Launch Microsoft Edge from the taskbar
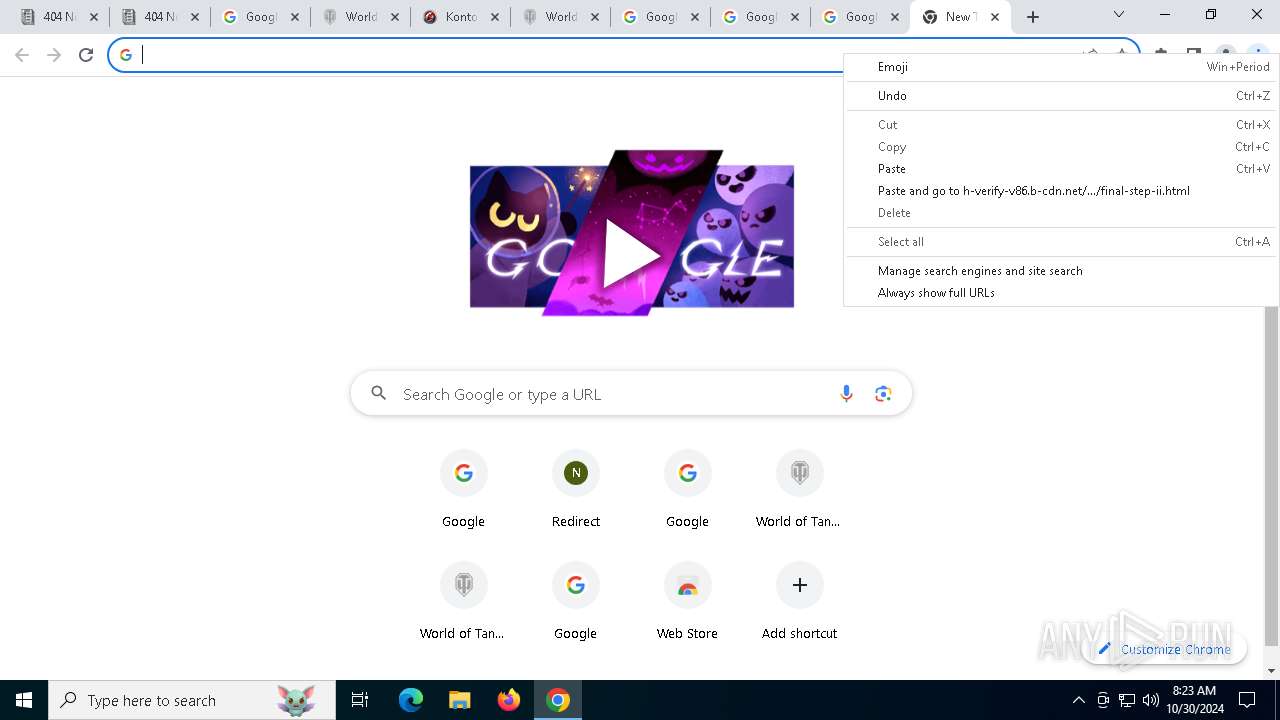 pyautogui.click(x=411, y=700)
